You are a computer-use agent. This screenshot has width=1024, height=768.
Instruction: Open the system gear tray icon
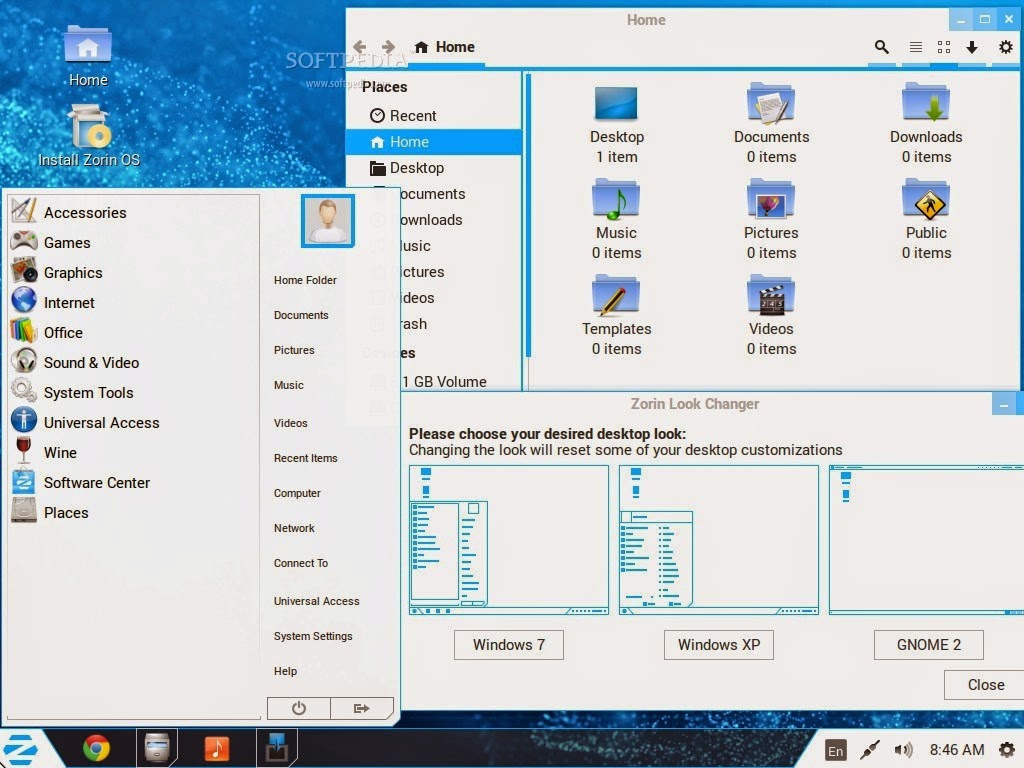[x=1007, y=750]
